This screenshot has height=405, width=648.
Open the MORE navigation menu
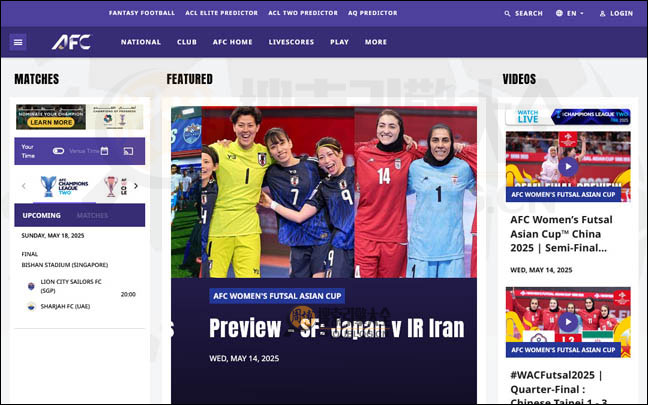(x=376, y=42)
